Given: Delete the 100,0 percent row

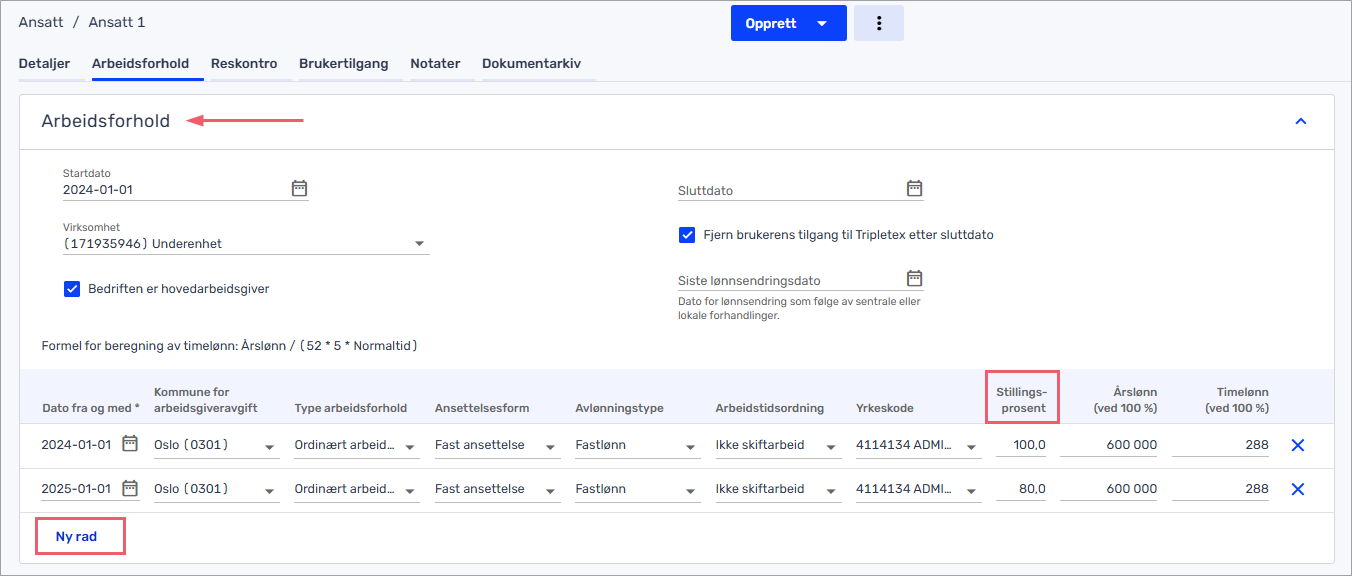Looking at the screenshot, I should (1298, 445).
